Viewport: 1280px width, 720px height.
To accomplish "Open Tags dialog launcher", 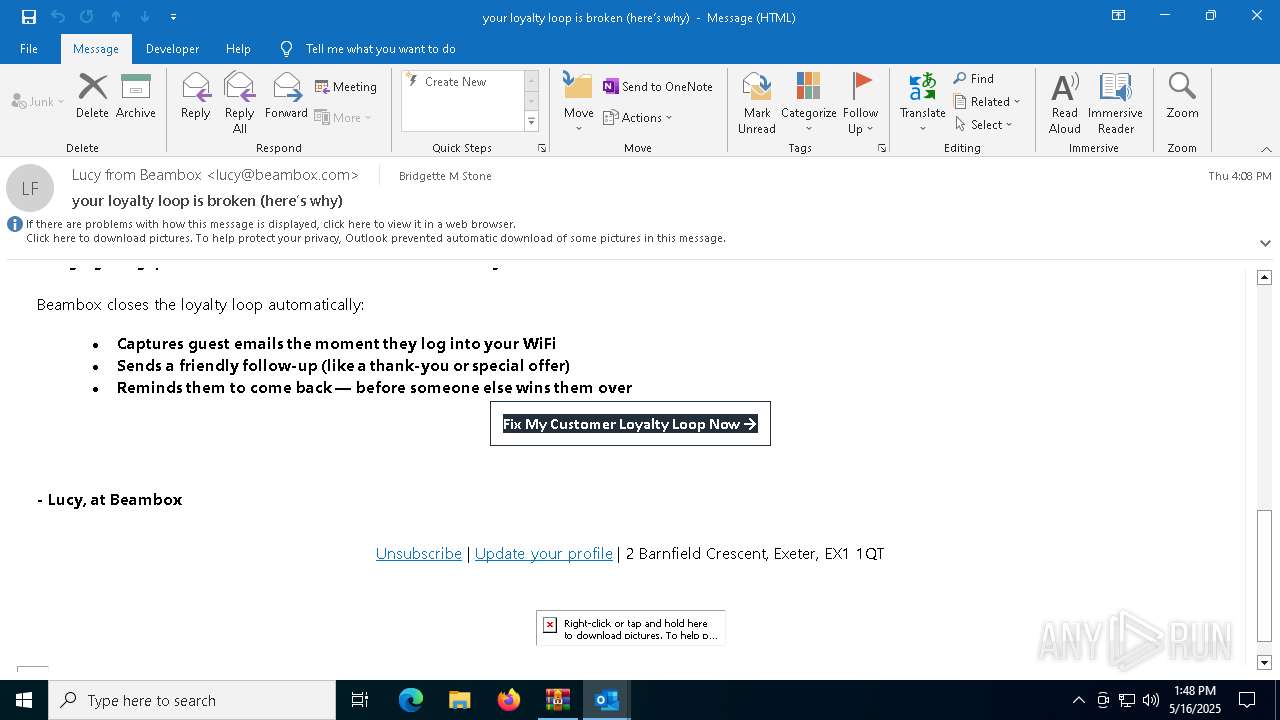I will point(882,148).
